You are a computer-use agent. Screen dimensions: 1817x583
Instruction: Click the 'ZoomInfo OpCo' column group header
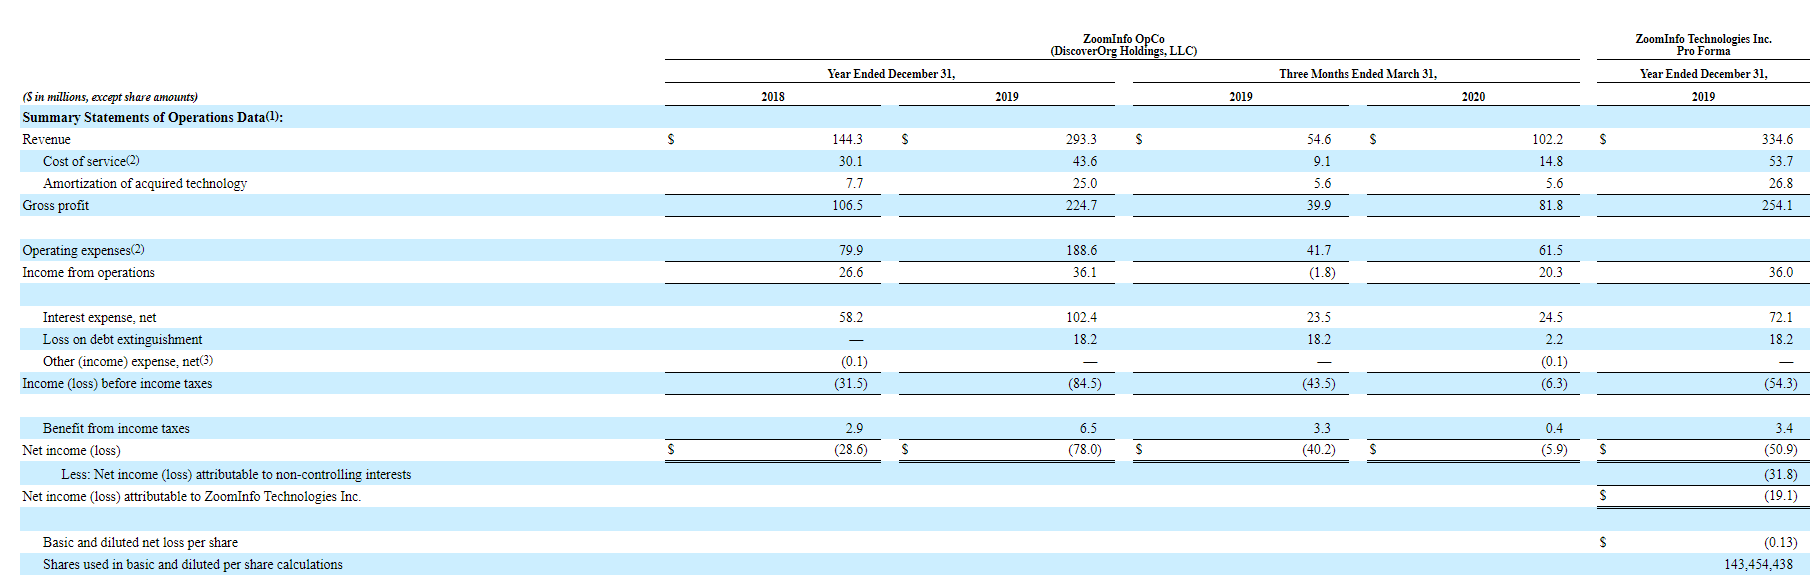[1123, 45]
